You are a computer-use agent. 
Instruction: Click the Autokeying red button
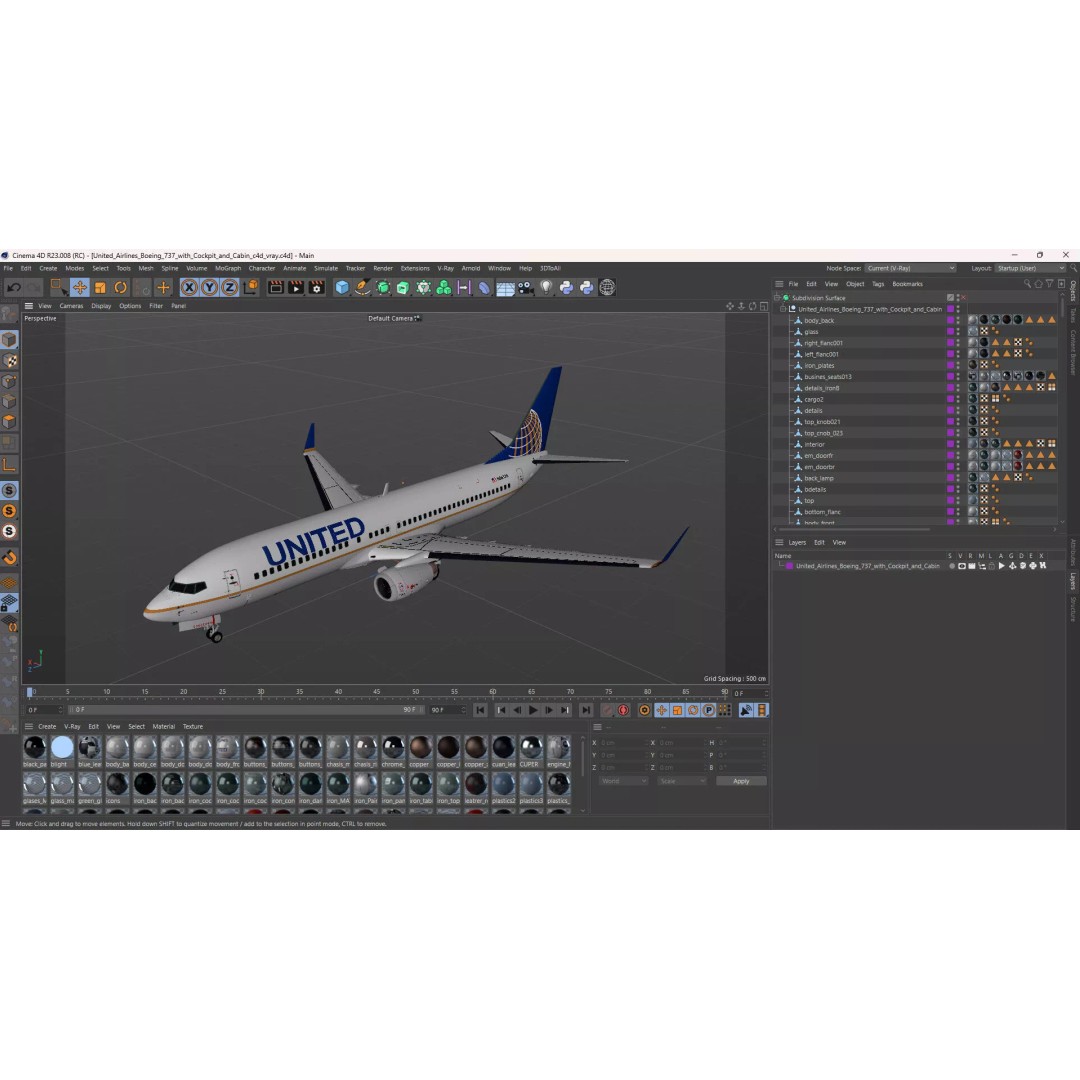623,710
